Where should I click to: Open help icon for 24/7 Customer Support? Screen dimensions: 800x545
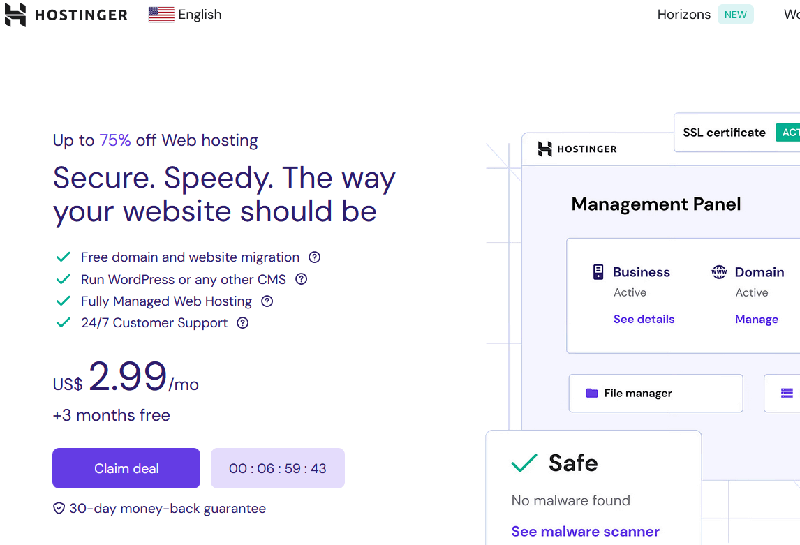[x=243, y=323]
